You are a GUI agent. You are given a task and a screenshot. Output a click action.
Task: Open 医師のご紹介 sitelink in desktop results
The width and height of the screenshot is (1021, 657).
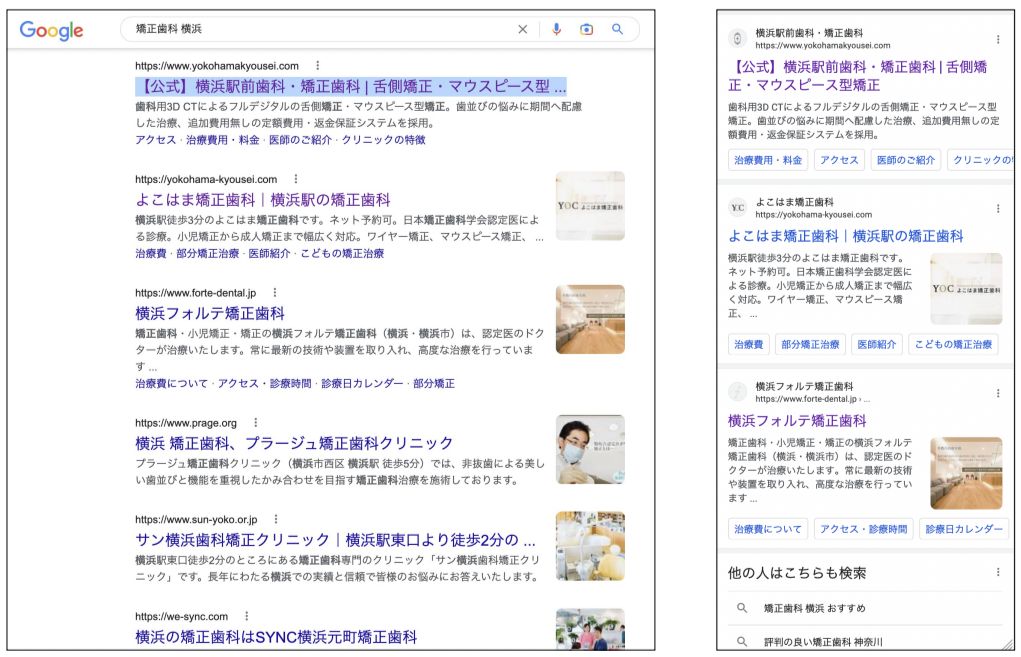tap(300, 140)
